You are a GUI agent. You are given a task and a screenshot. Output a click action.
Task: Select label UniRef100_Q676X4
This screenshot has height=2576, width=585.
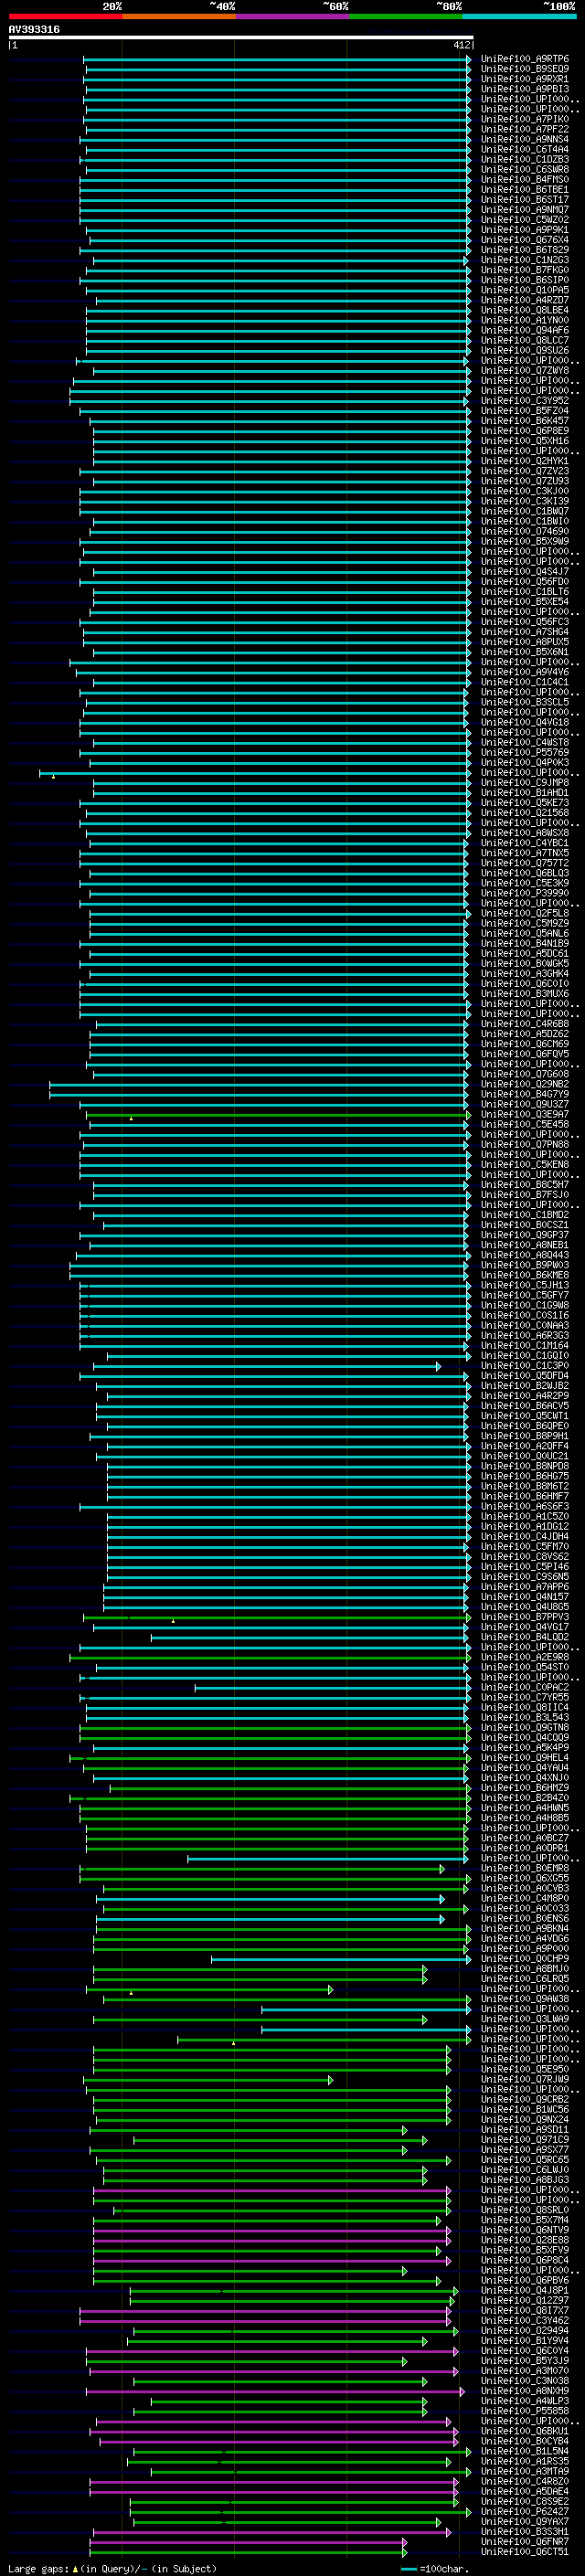pos(525,240)
